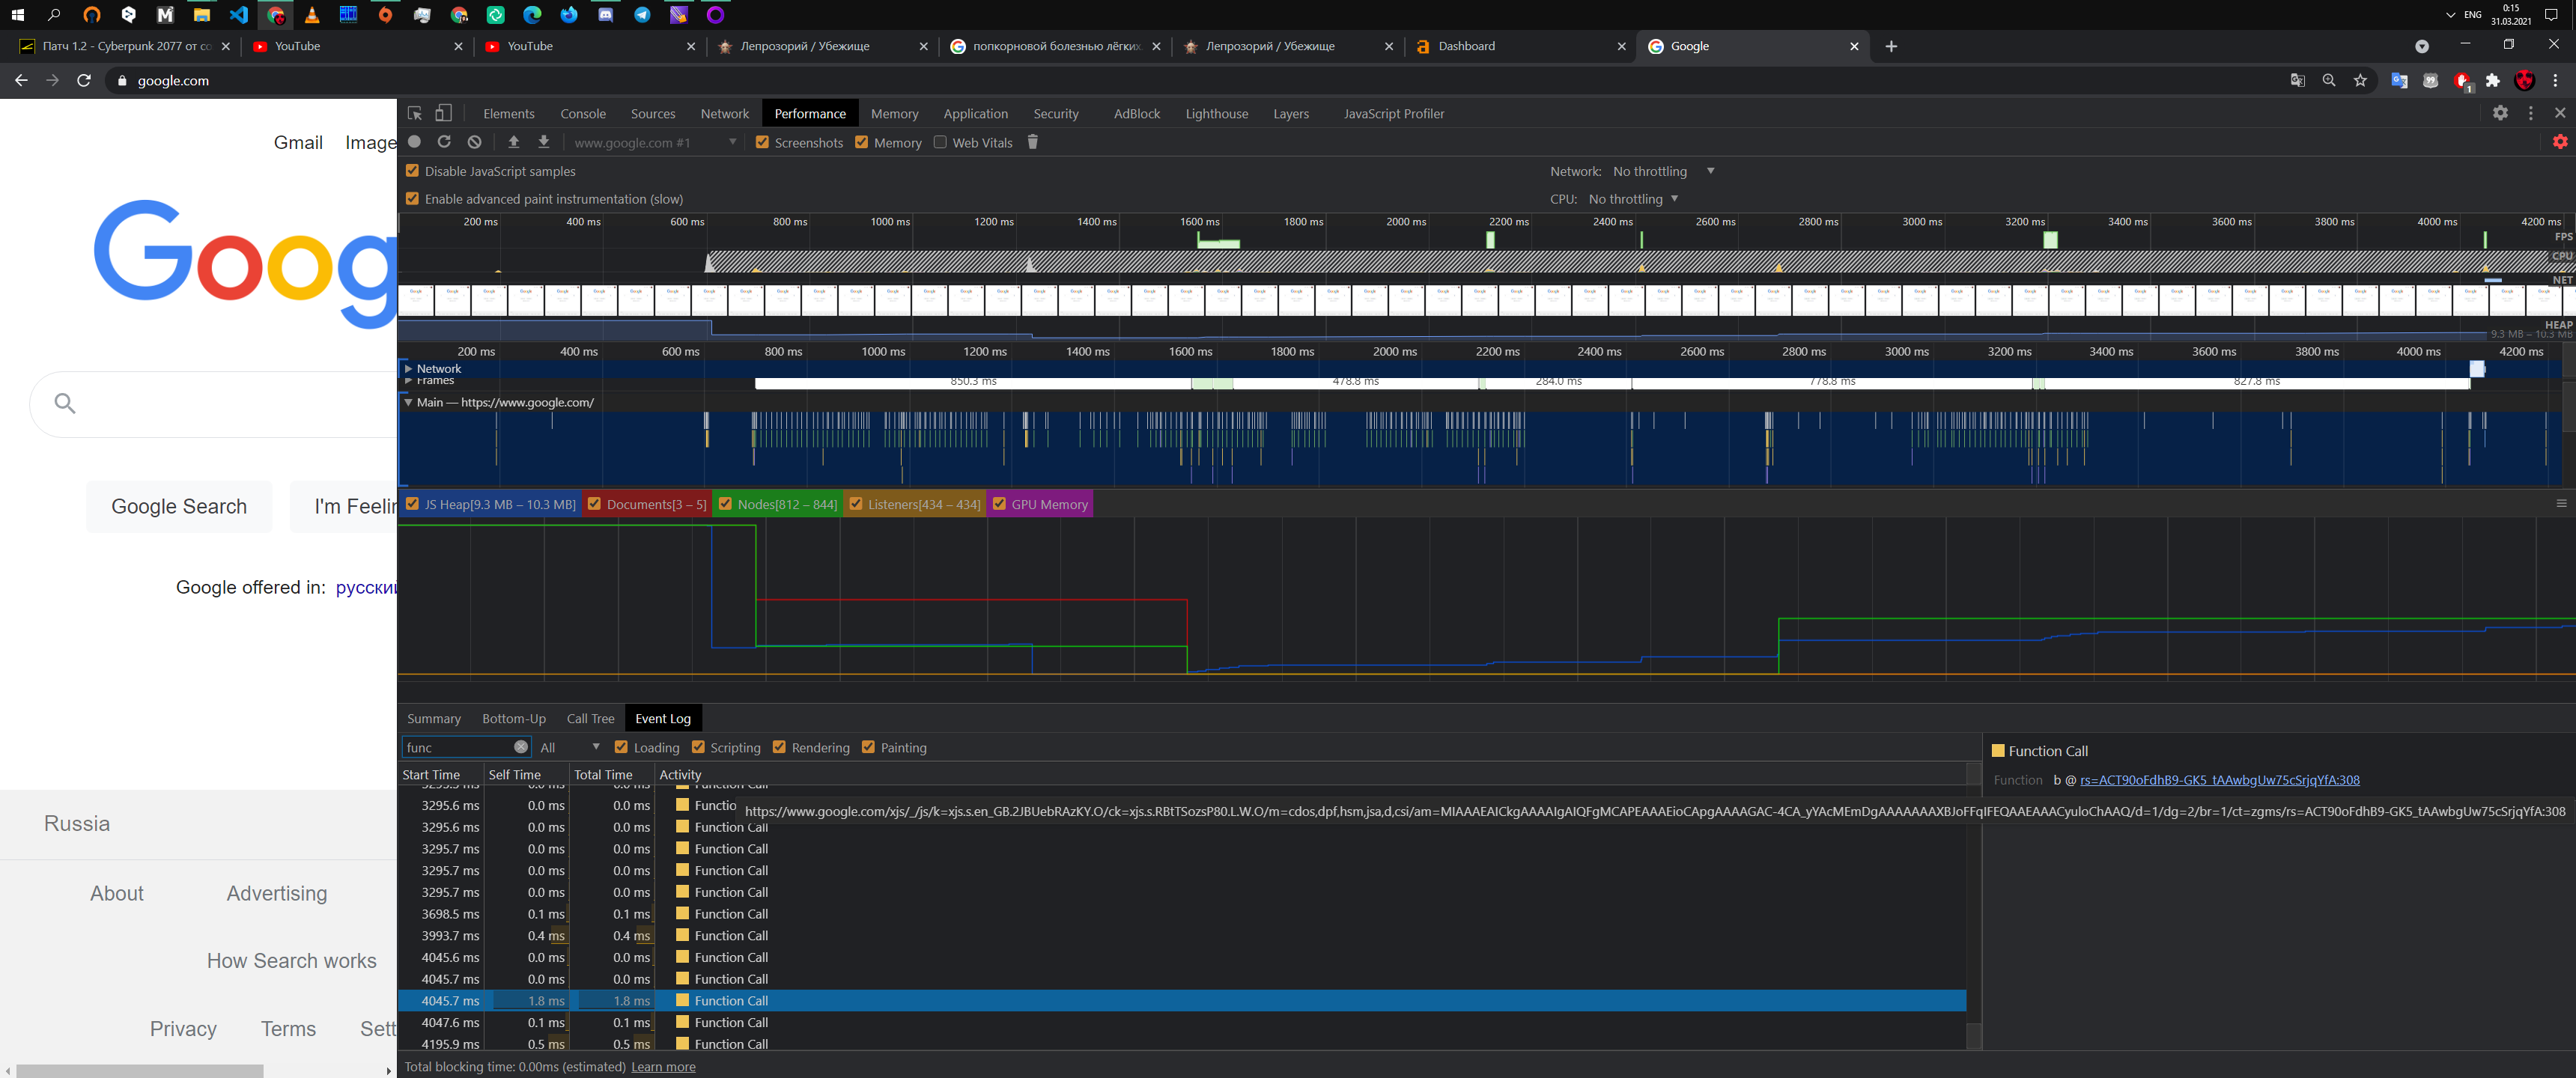Viewport: 2576px width, 1078px height.
Task: Open Chrome's three-dot menu
Action: pos(2556,80)
